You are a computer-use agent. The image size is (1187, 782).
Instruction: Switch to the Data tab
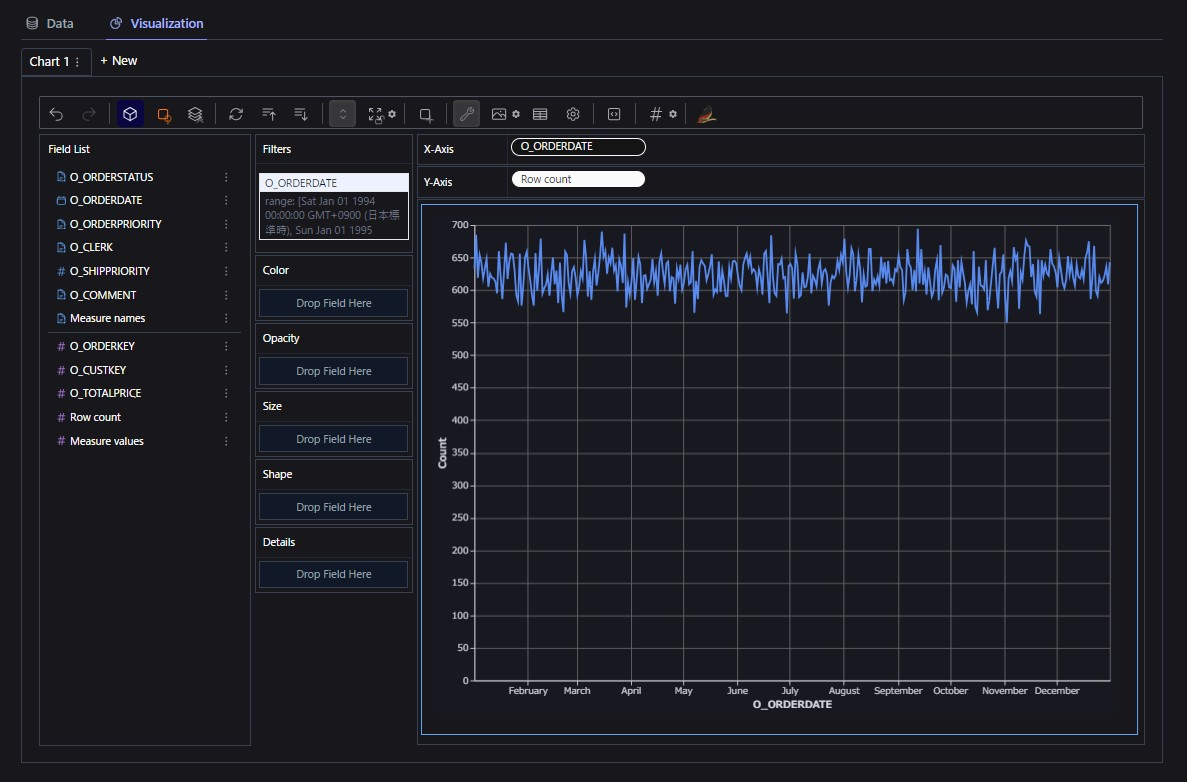tap(50, 23)
